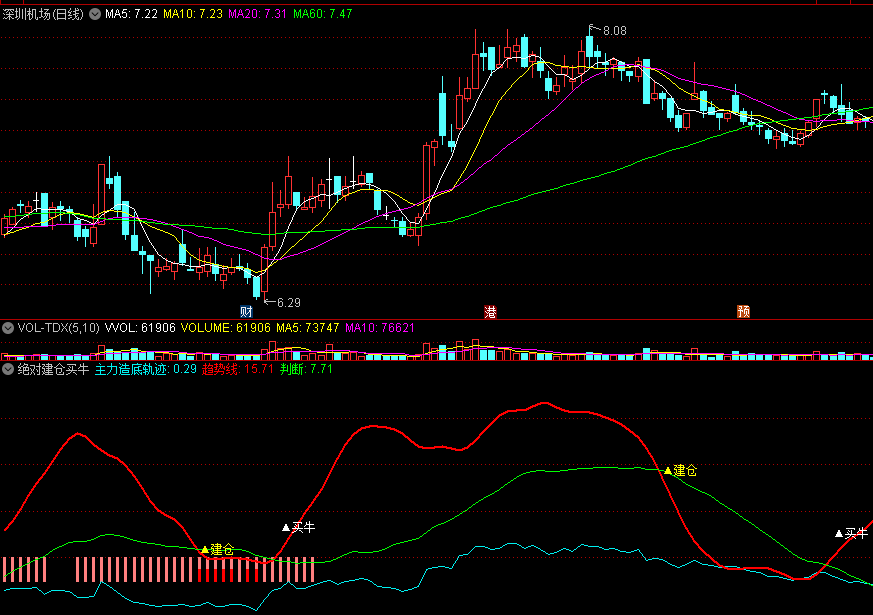The height and width of the screenshot is (615, 873).
Task: Click the 6.29 low price label
Action: tap(288, 303)
